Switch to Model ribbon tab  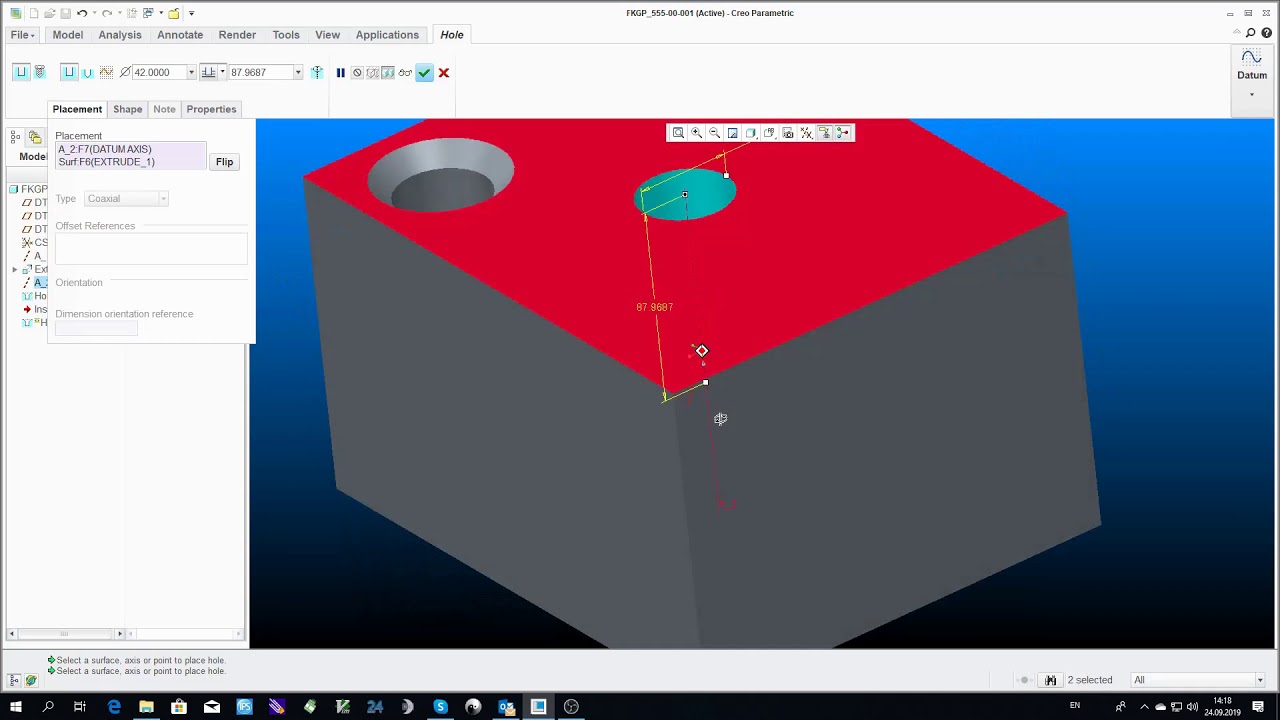pyautogui.click(x=68, y=35)
